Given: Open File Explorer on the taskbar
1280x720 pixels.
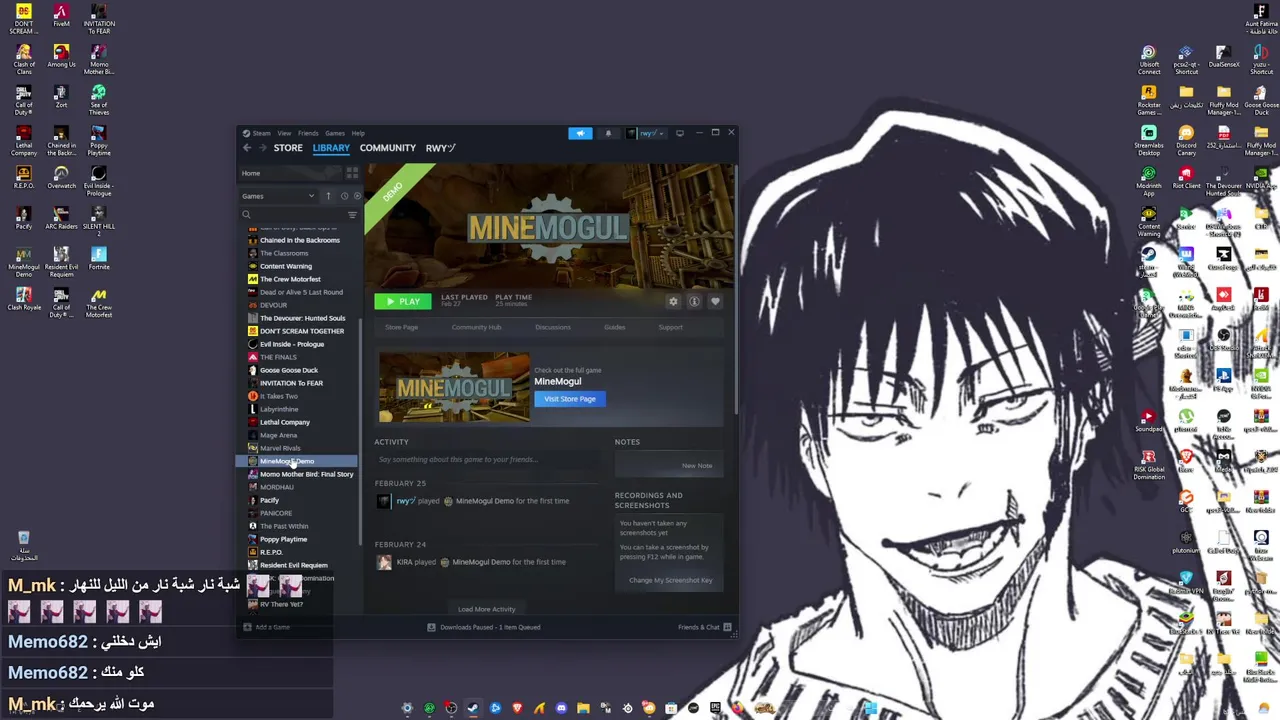Looking at the screenshot, I should [x=583, y=708].
